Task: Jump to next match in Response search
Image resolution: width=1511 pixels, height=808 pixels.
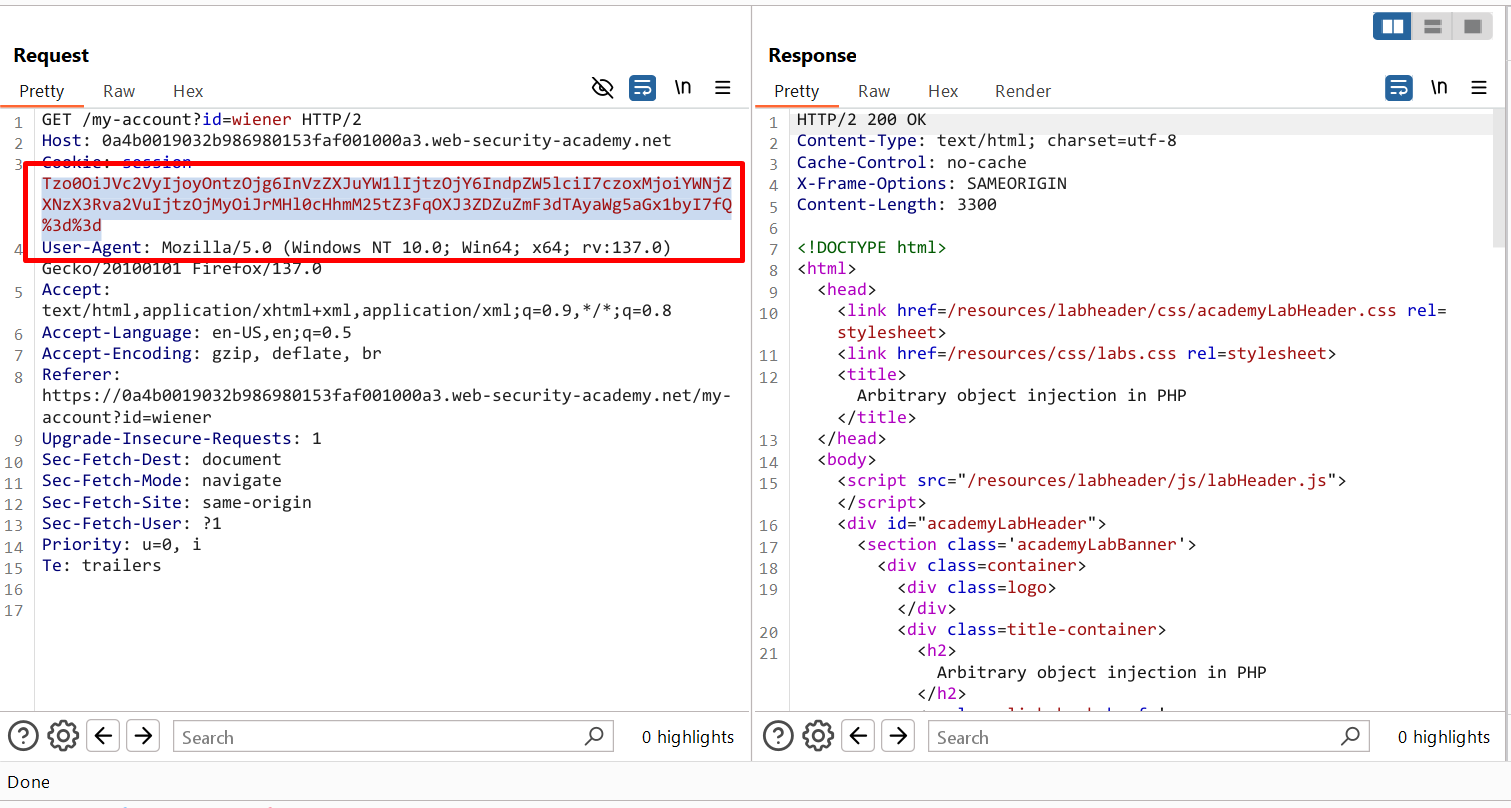Action: (x=898, y=737)
